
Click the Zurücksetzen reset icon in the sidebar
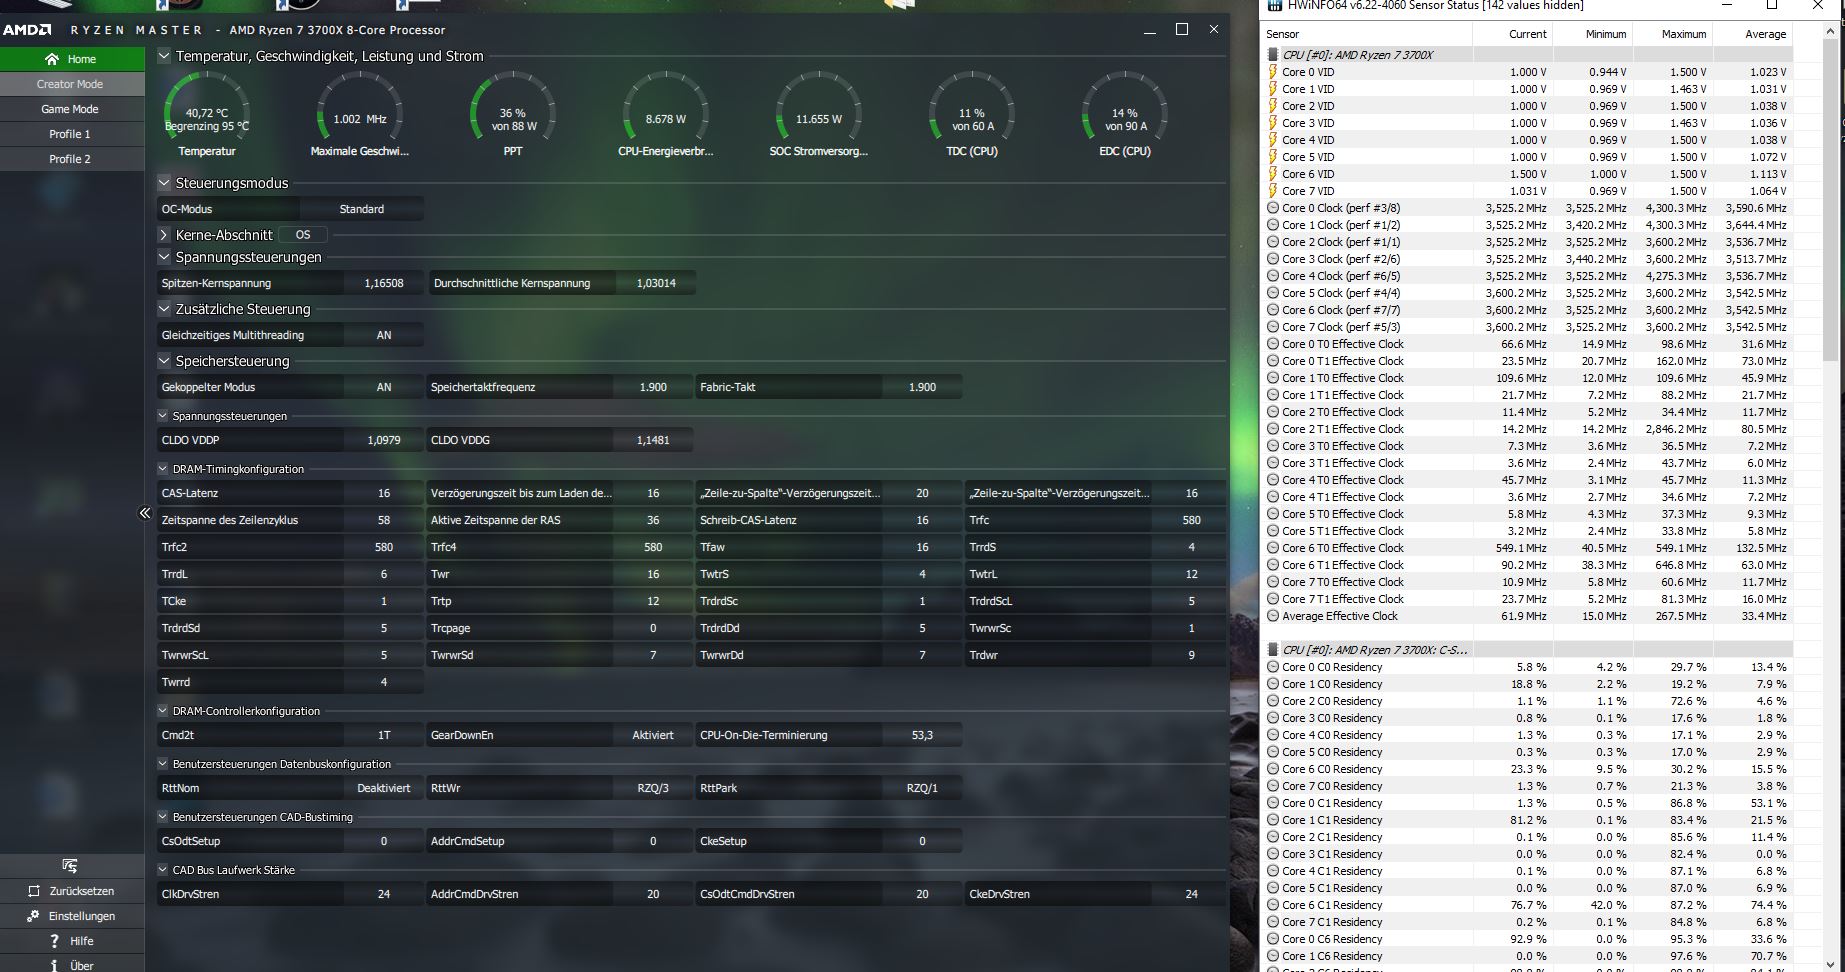pyautogui.click(x=34, y=891)
